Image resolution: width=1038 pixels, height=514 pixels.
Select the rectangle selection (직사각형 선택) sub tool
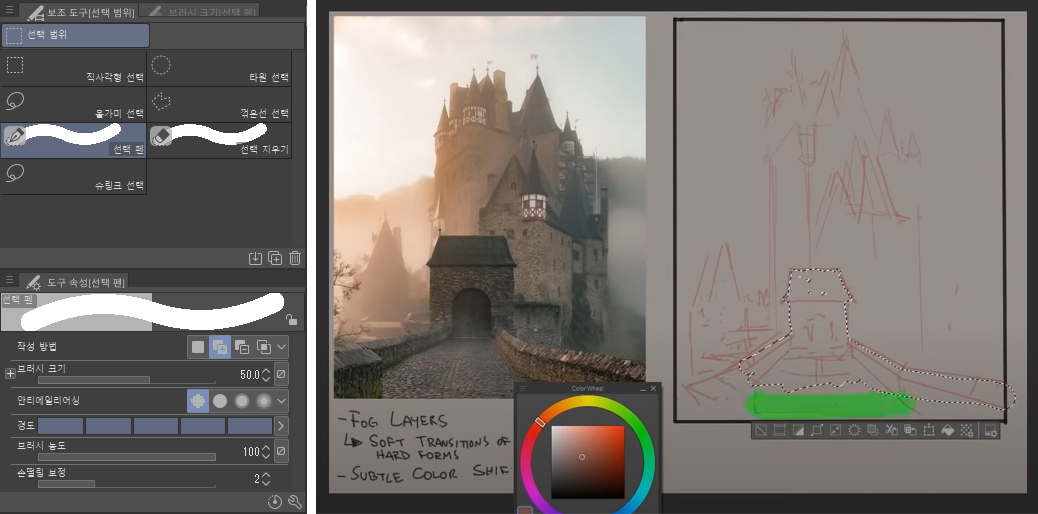74,67
